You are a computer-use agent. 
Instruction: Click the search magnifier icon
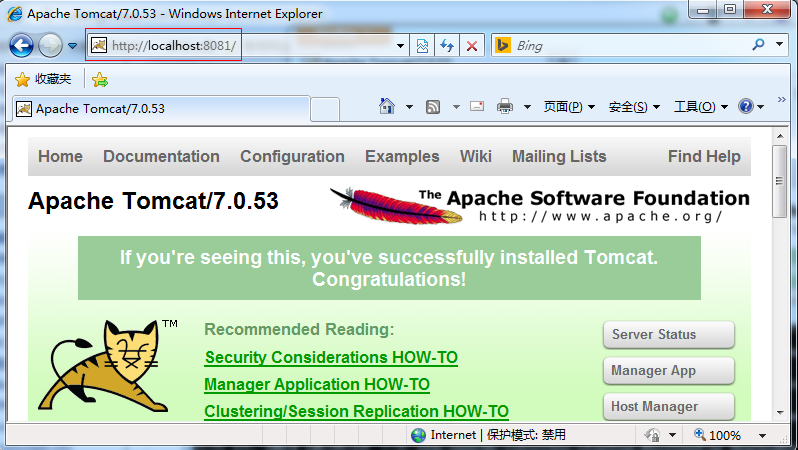point(758,45)
